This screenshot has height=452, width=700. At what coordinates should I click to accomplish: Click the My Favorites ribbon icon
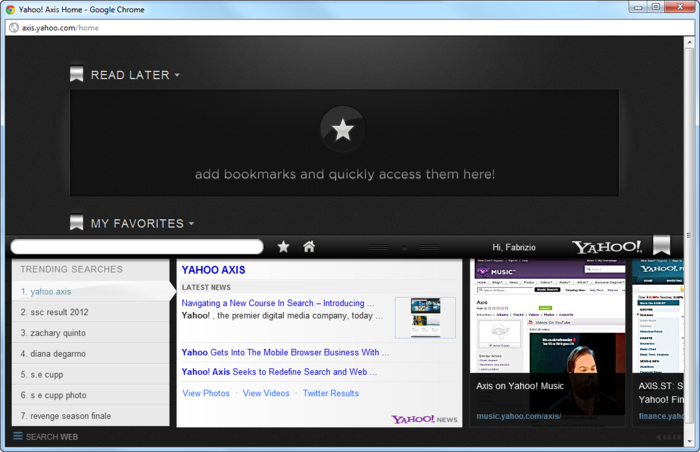[x=77, y=222]
